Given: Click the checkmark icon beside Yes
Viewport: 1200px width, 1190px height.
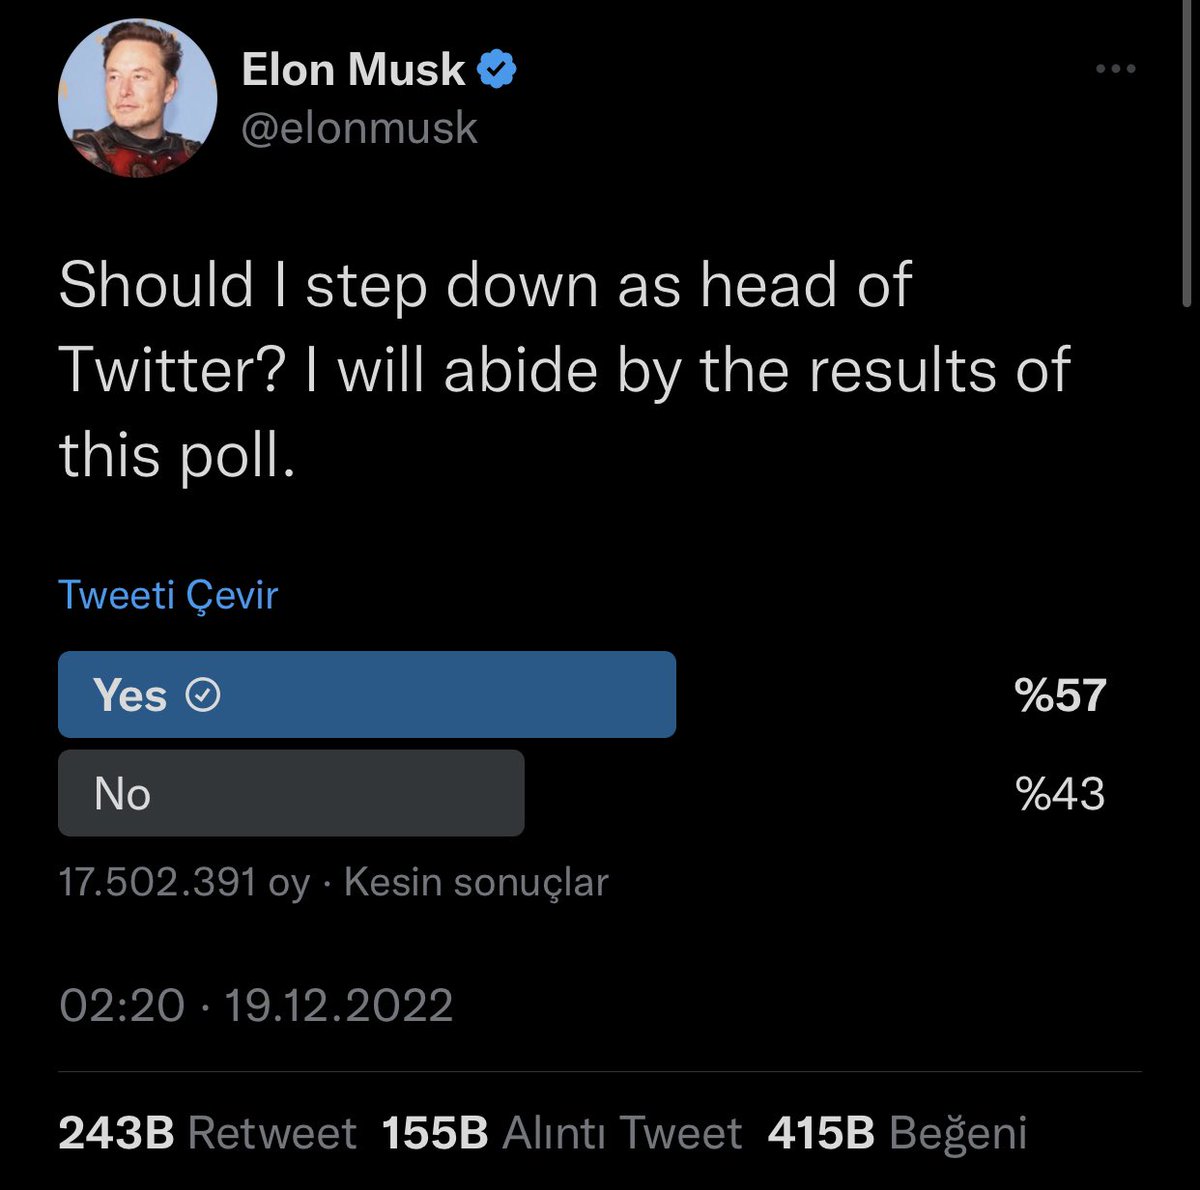Looking at the screenshot, I should 204,695.
